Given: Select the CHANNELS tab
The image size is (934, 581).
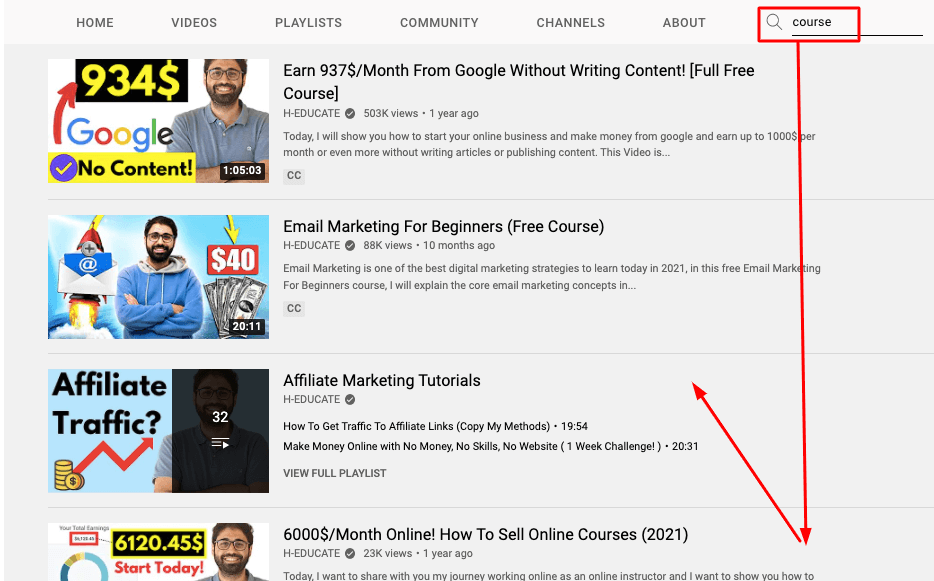Looking at the screenshot, I should [x=571, y=23].
